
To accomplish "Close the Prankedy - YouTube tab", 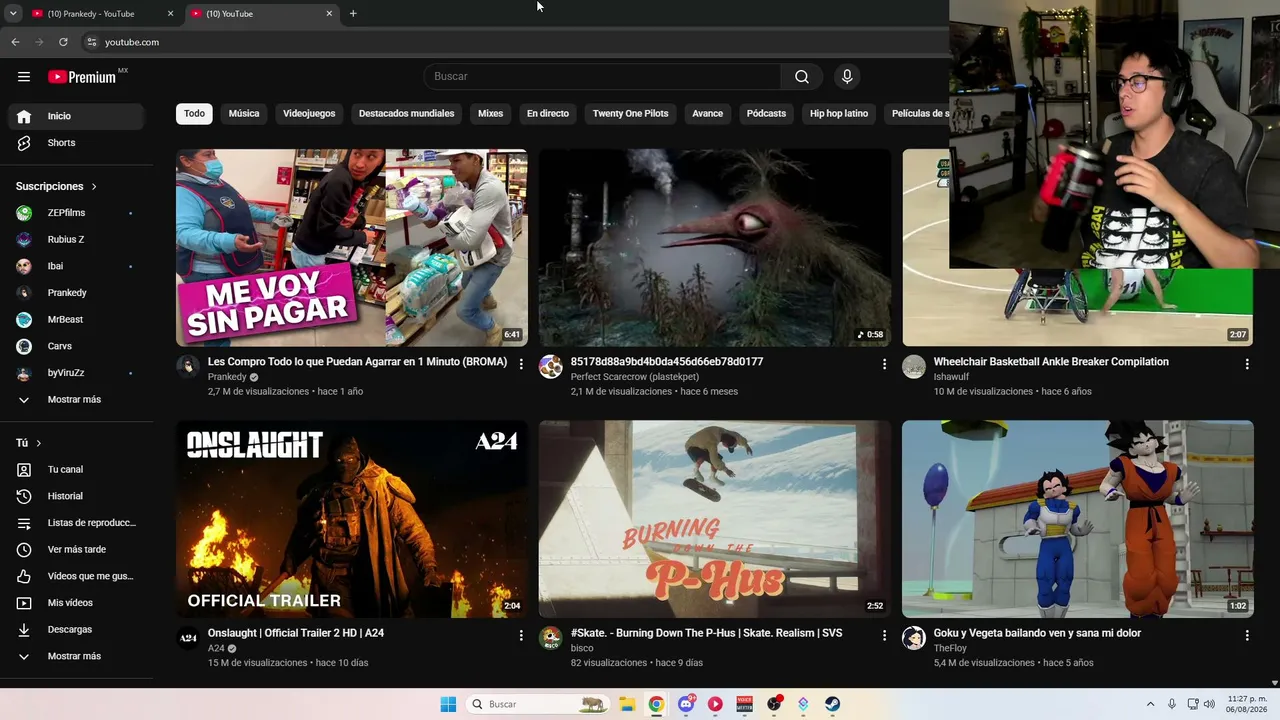I will click(170, 14).
